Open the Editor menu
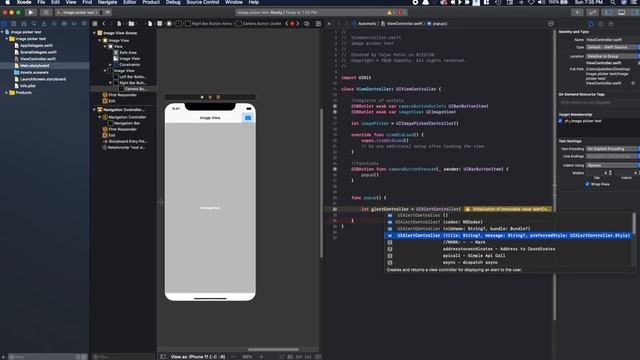Image resolution: width=640 pixels, height=360 pixels. [130, 2]
